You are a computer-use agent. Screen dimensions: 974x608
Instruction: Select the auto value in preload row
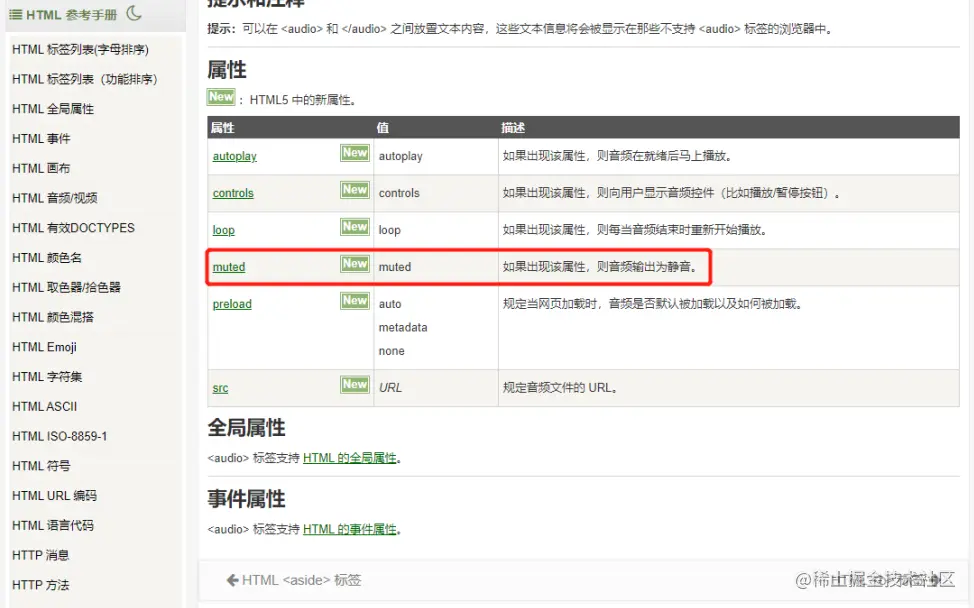(390, 304)
